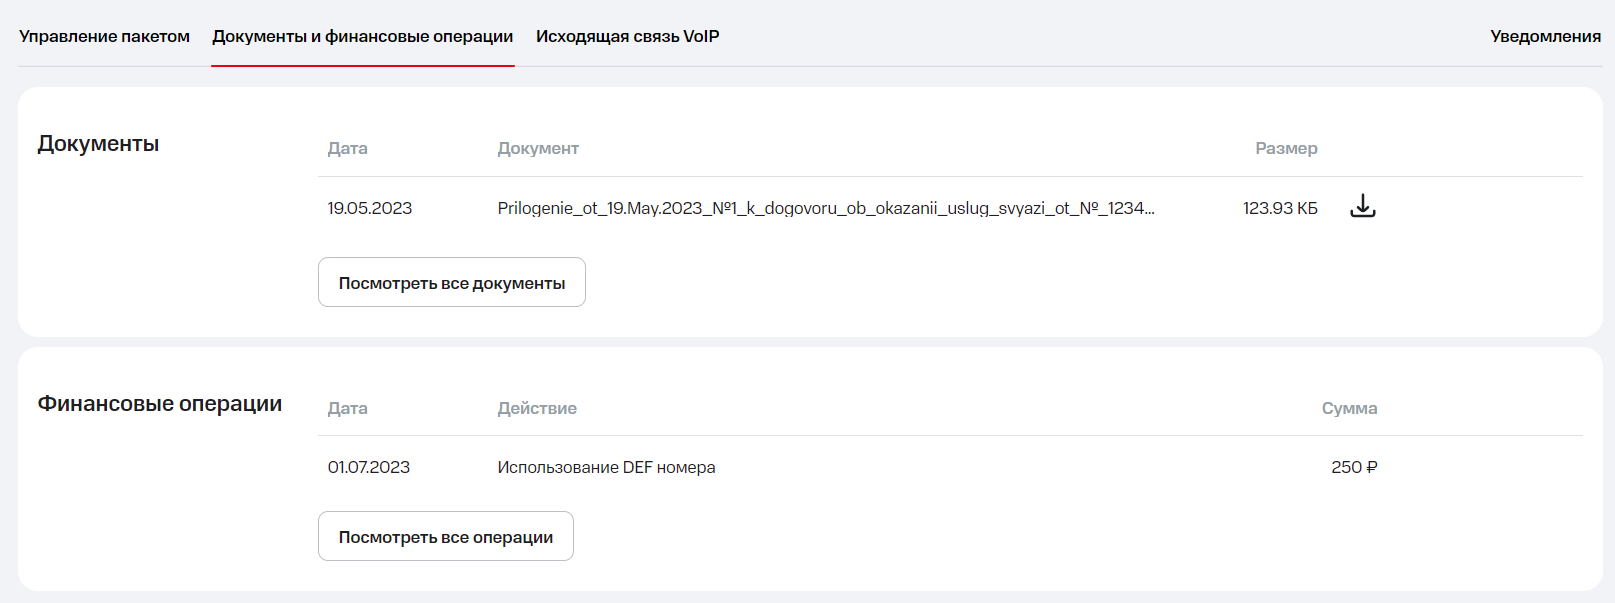Switch to Исходящая связь VoIP tab
The width and height of the screenshot is (1615, 603).
pos(627,37)
